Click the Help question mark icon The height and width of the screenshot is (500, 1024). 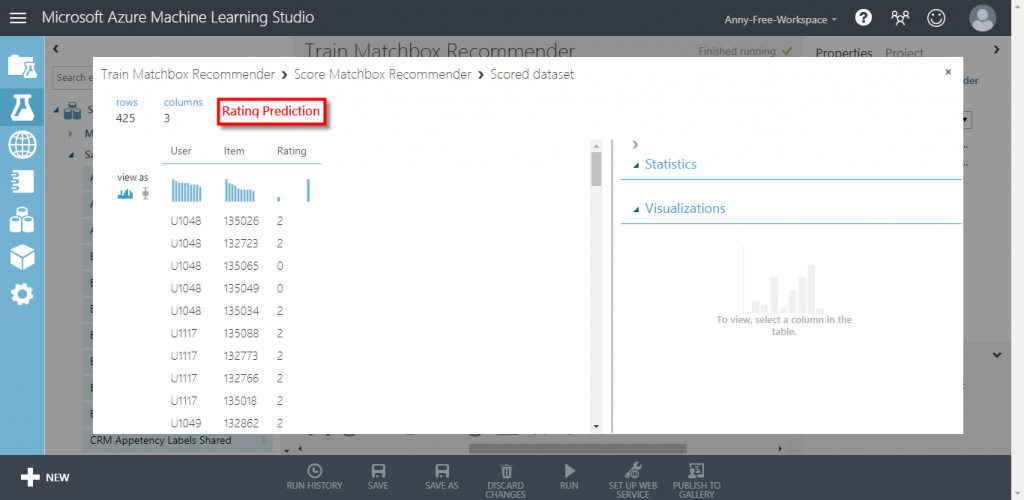863,18
